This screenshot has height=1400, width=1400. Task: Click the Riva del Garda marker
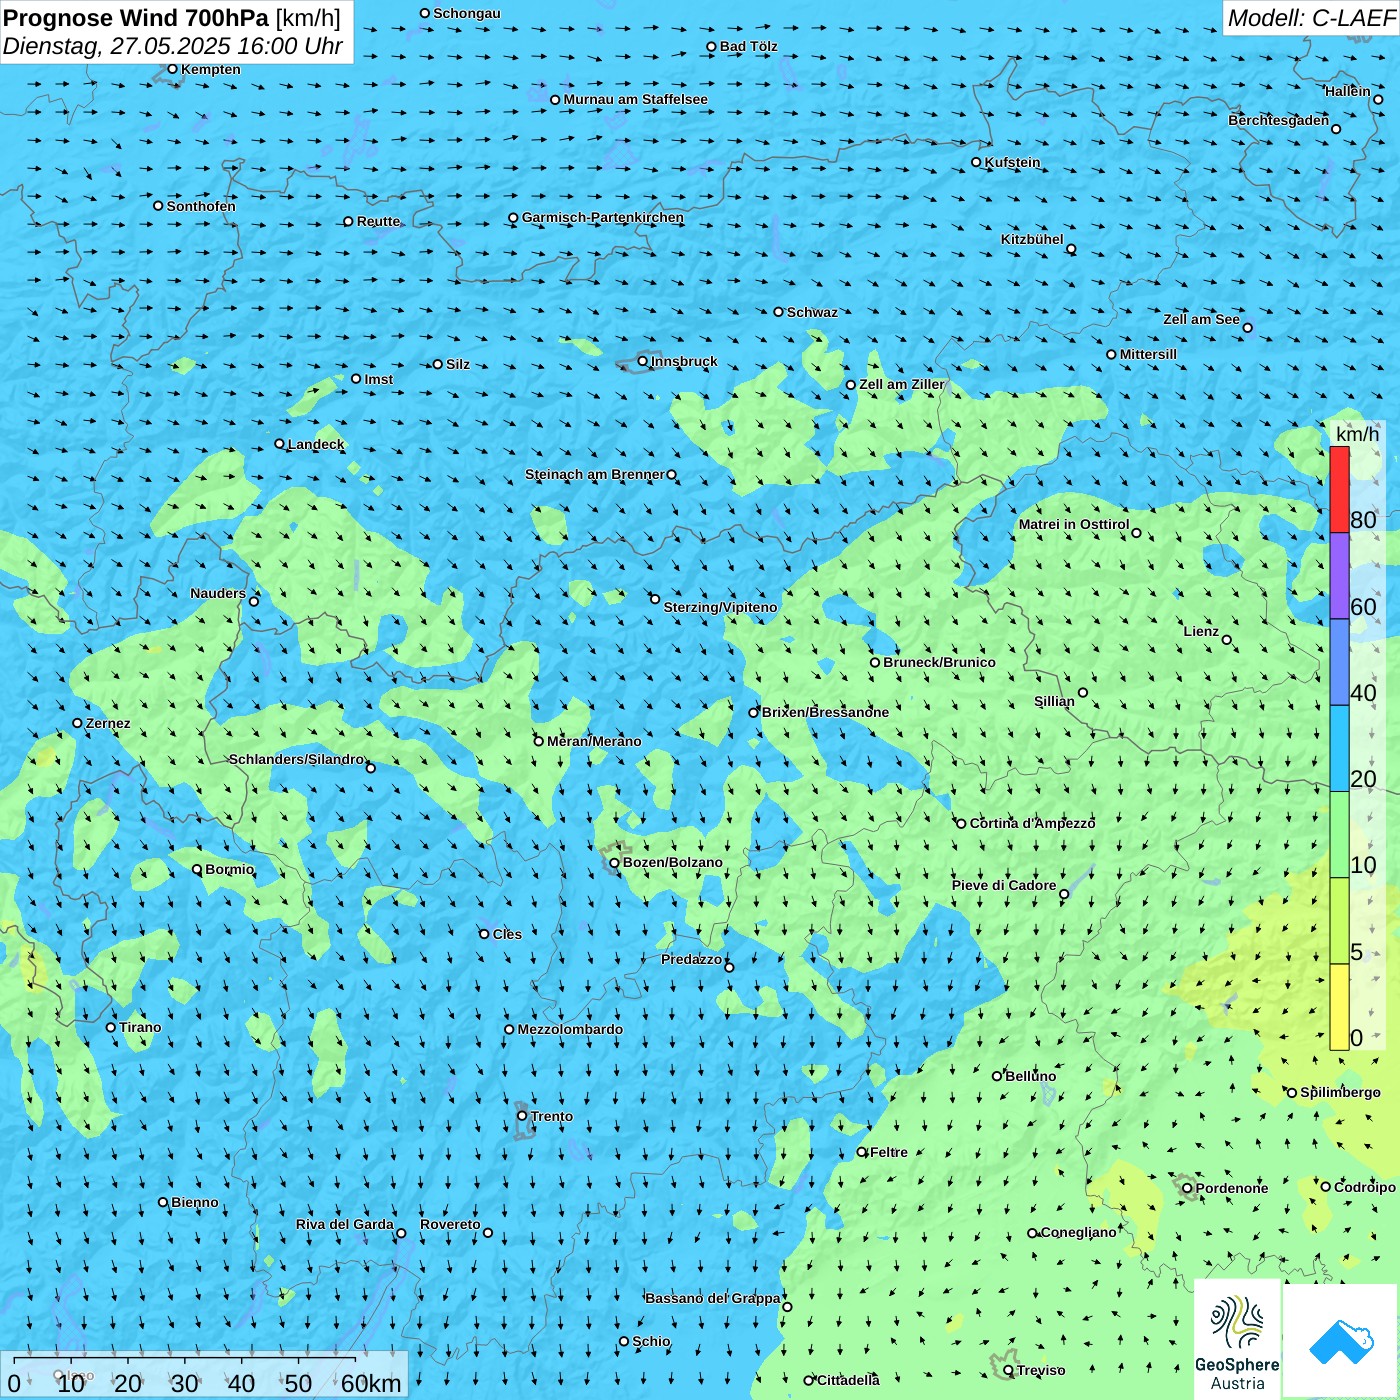(401, 1233)
